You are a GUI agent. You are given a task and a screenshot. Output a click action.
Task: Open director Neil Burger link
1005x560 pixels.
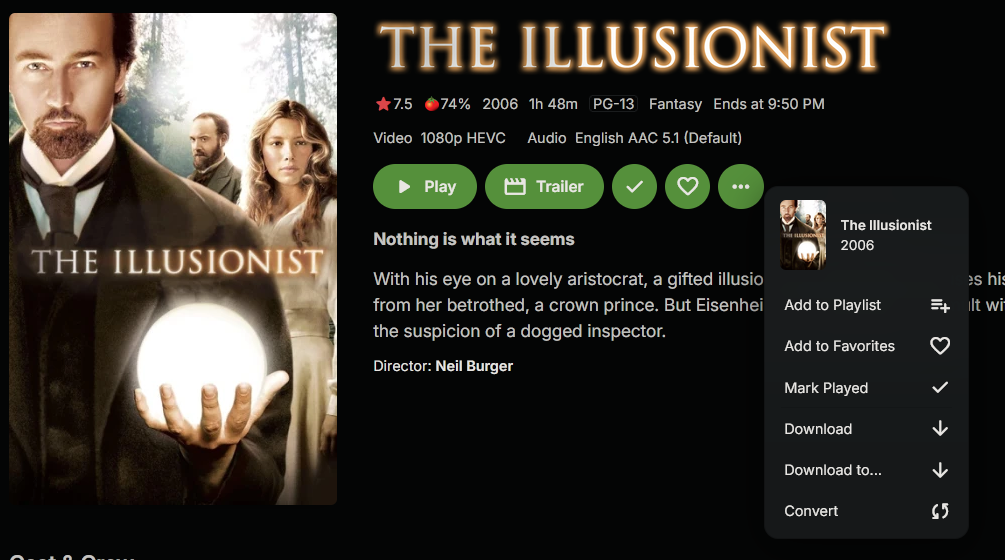point(474,366)
